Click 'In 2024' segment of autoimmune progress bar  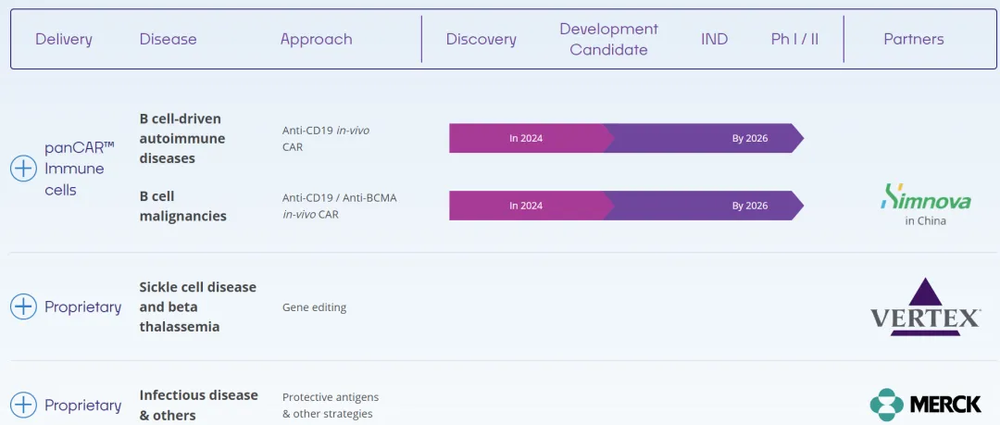pyautogui.click(x=526, y=138)
